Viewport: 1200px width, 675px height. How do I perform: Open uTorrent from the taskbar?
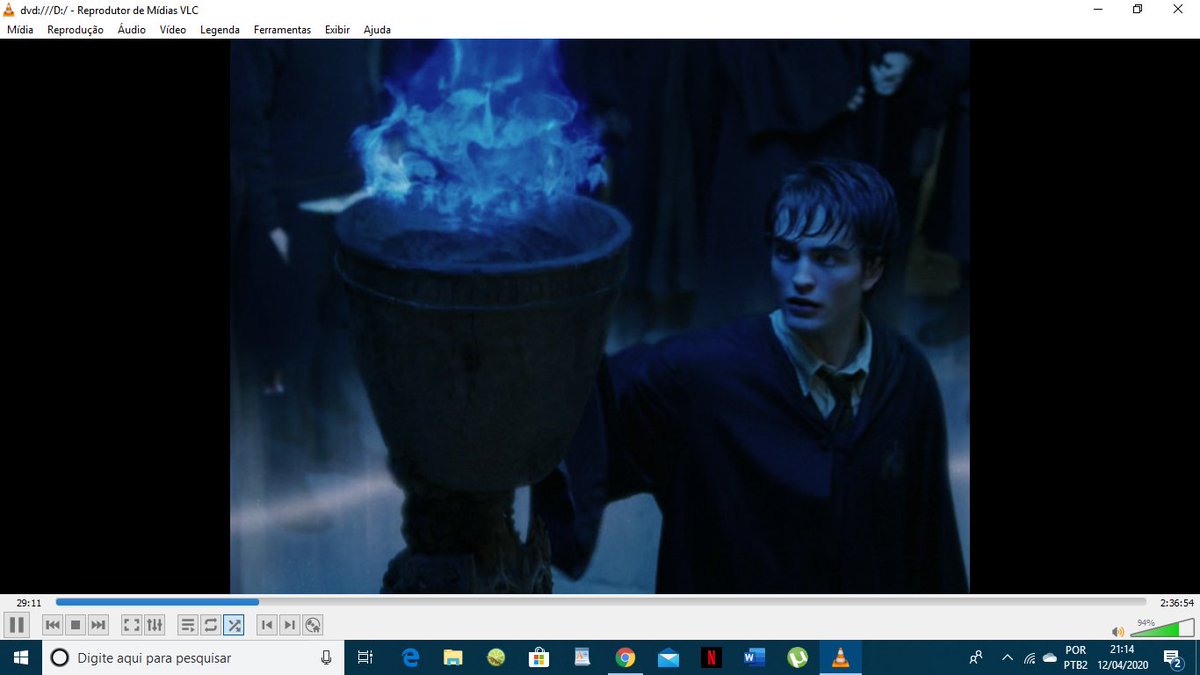(x=797, y=657)
